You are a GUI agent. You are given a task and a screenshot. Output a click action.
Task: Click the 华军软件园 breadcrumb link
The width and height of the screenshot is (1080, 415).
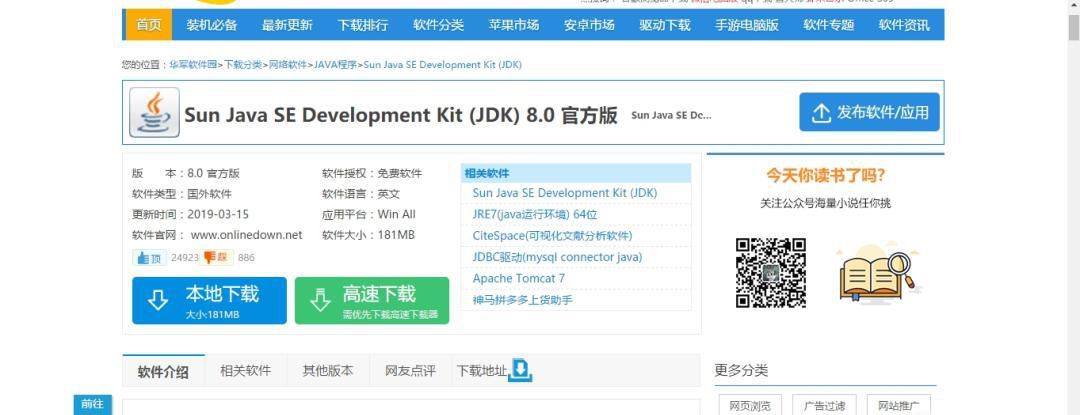click(194, 65)
